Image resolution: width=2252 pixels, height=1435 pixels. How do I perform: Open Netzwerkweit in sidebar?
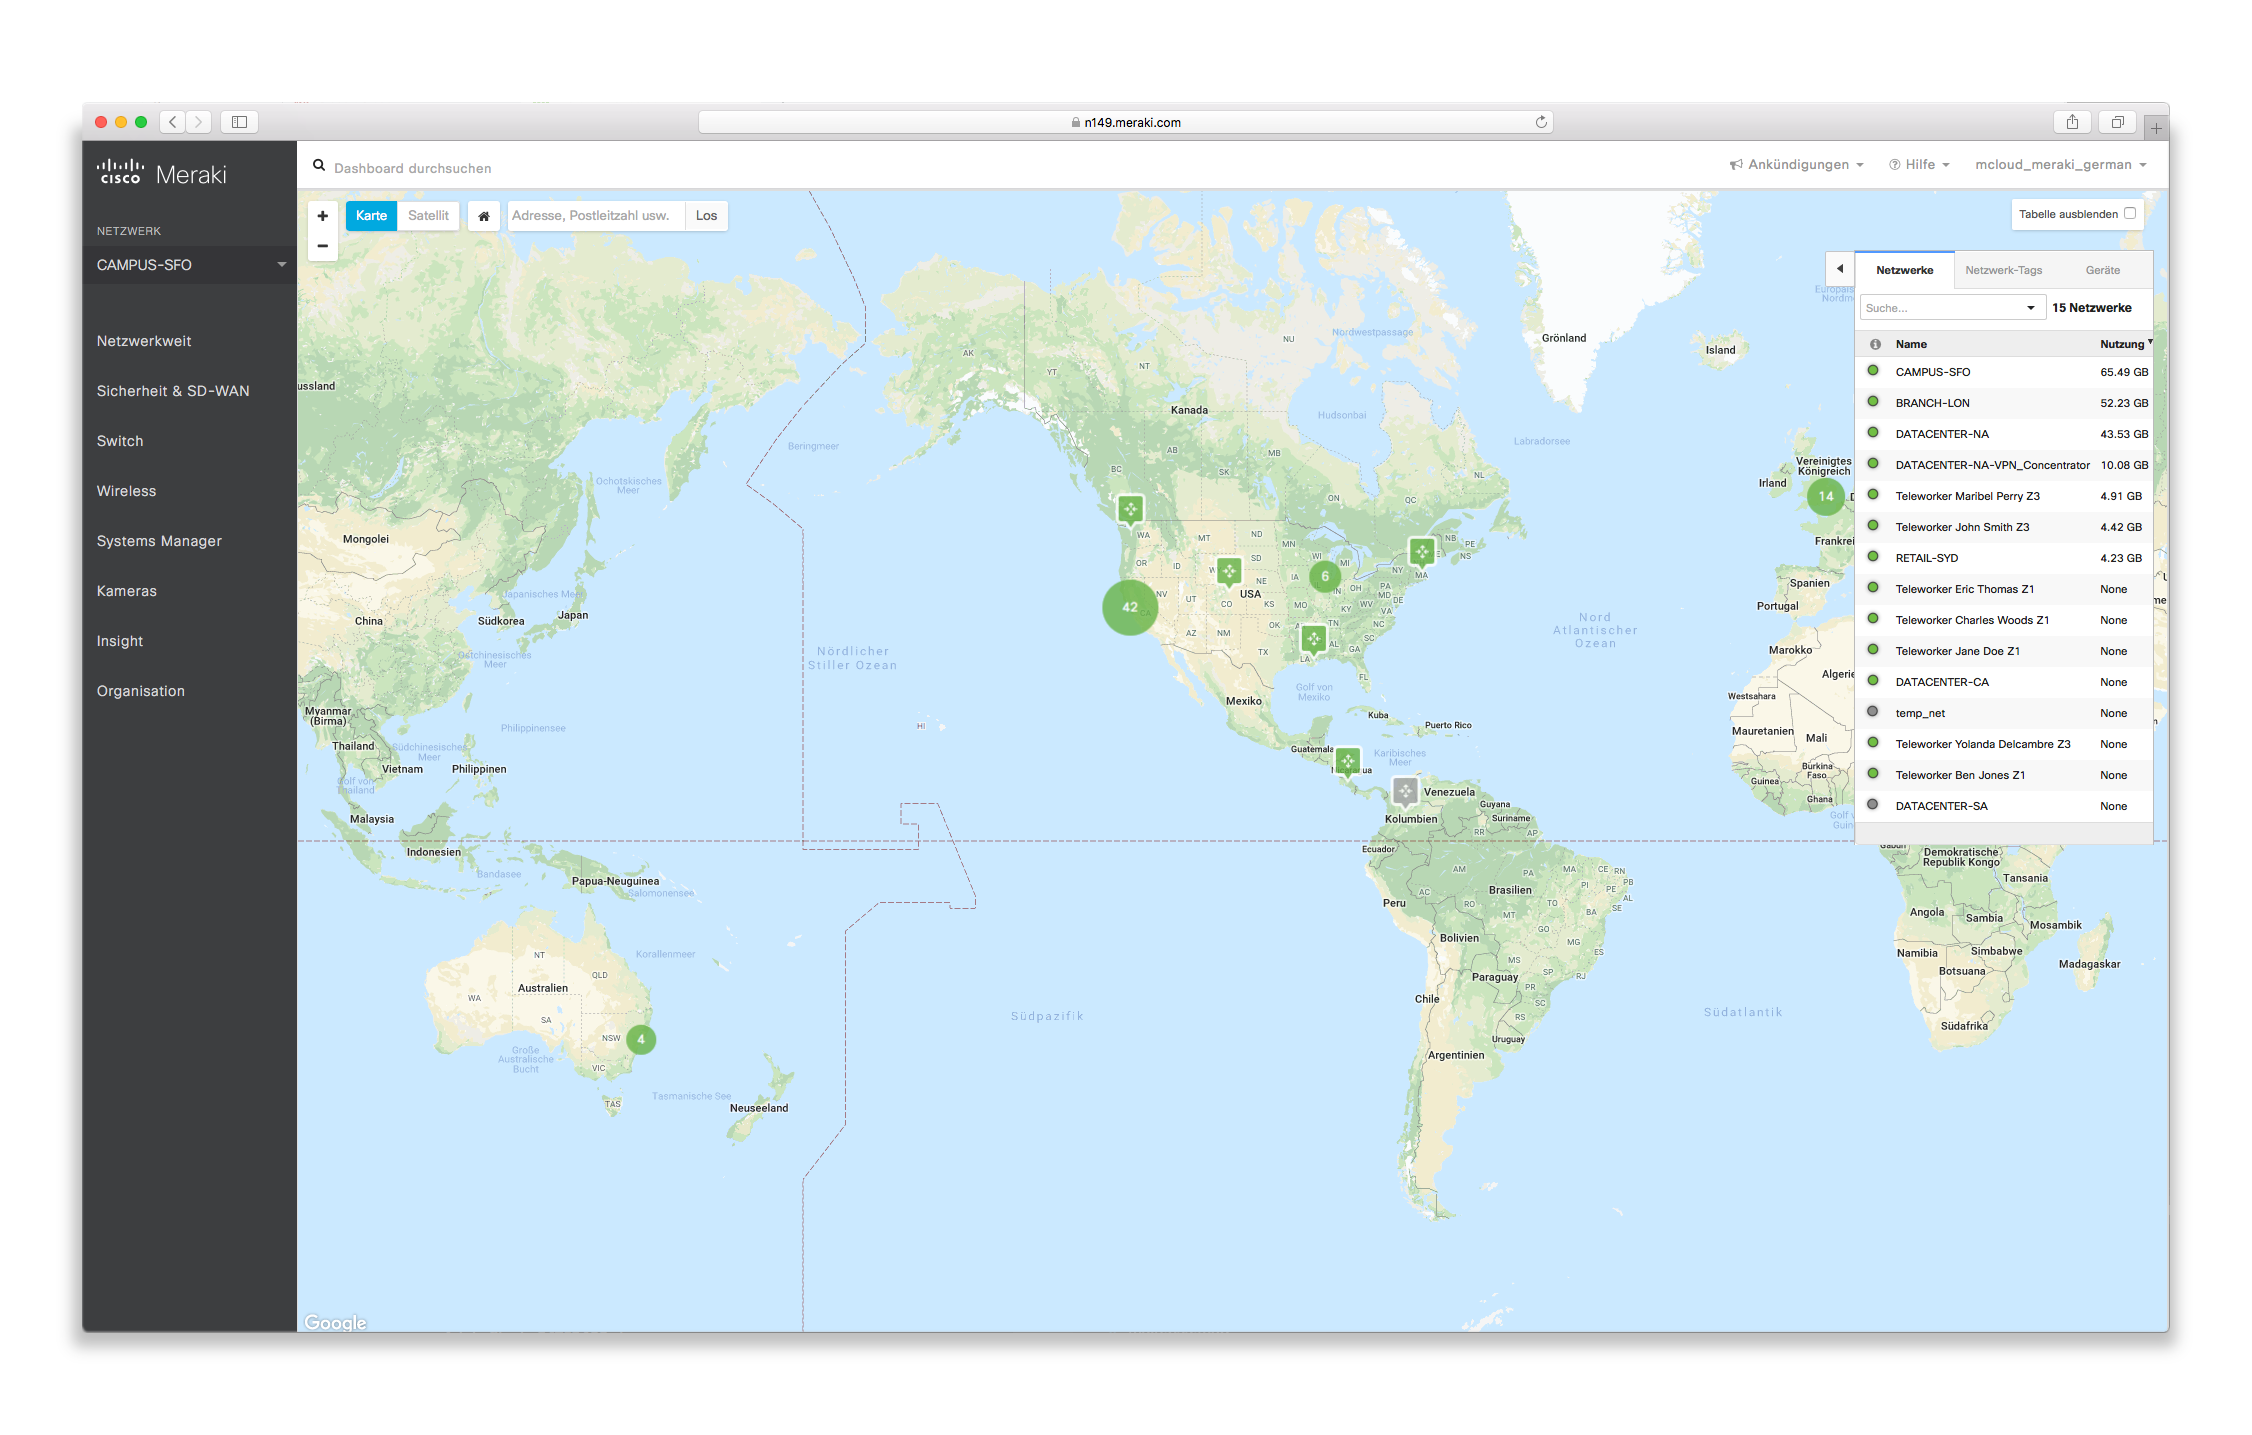[x=144, y=341]
